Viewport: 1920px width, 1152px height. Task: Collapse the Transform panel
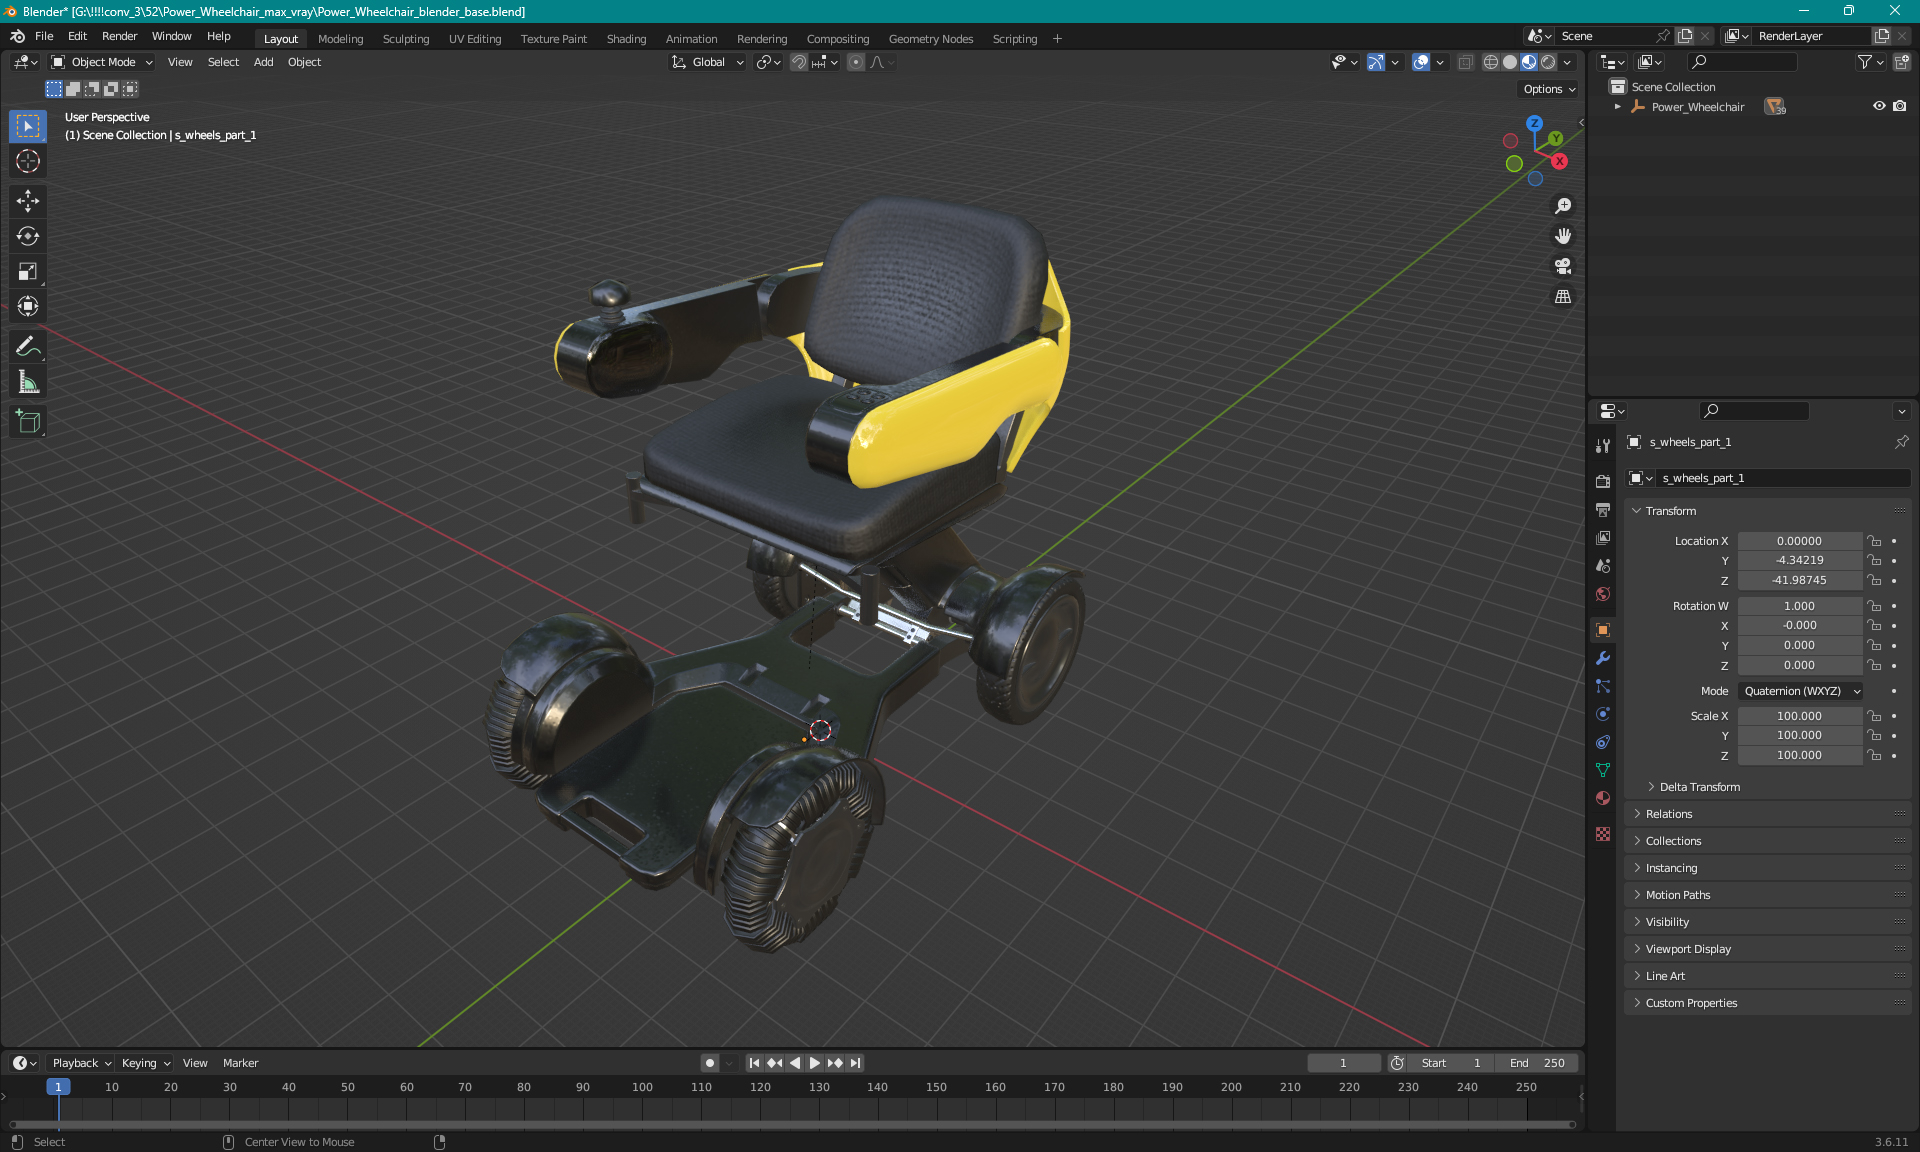pos(1670,511)
